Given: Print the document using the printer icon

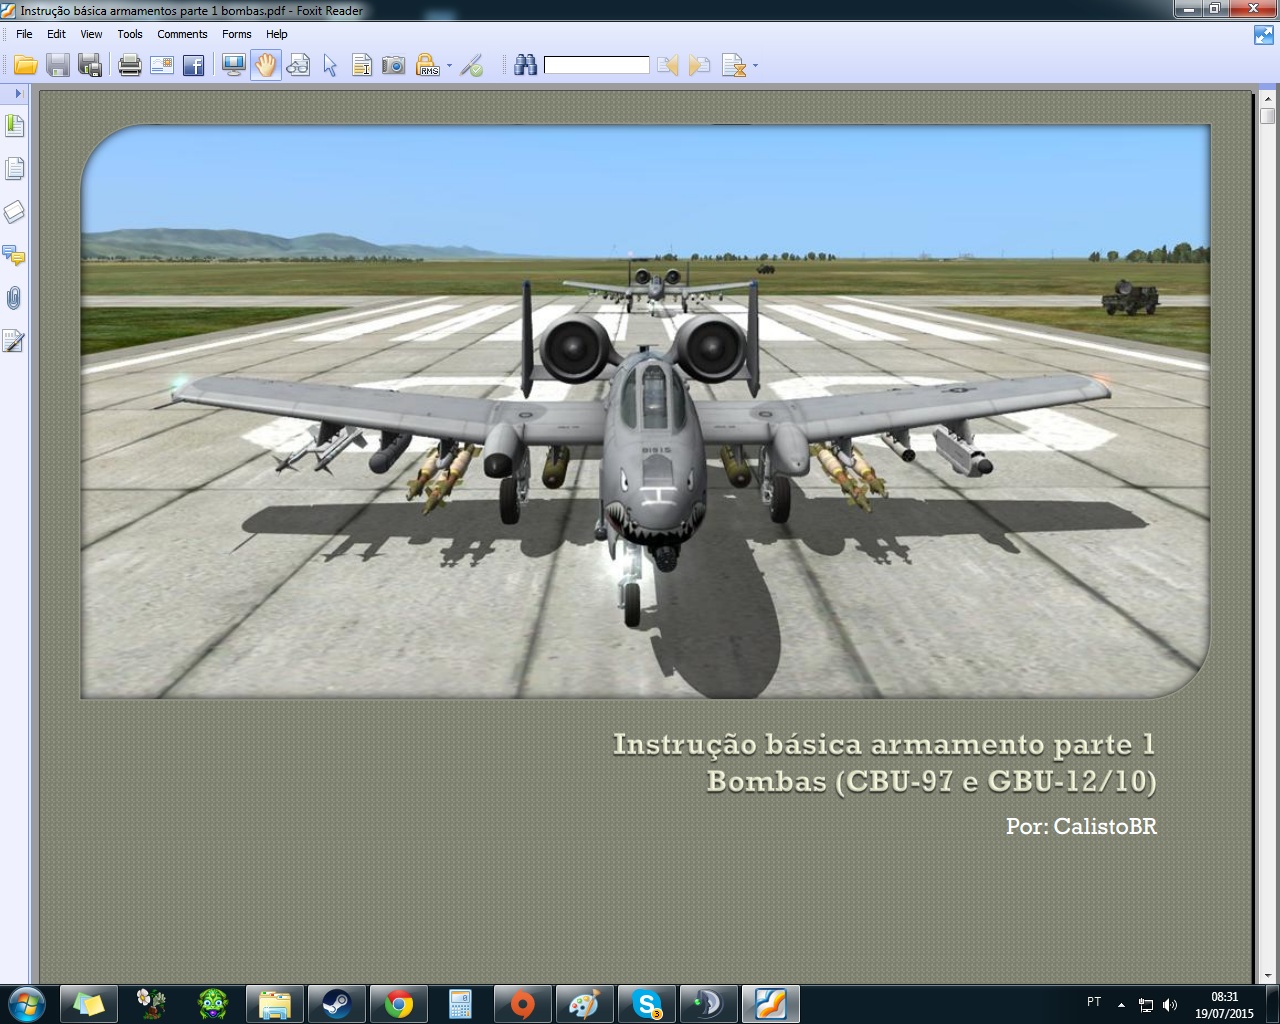Looking at the screenshot, I should pos(129,66).
